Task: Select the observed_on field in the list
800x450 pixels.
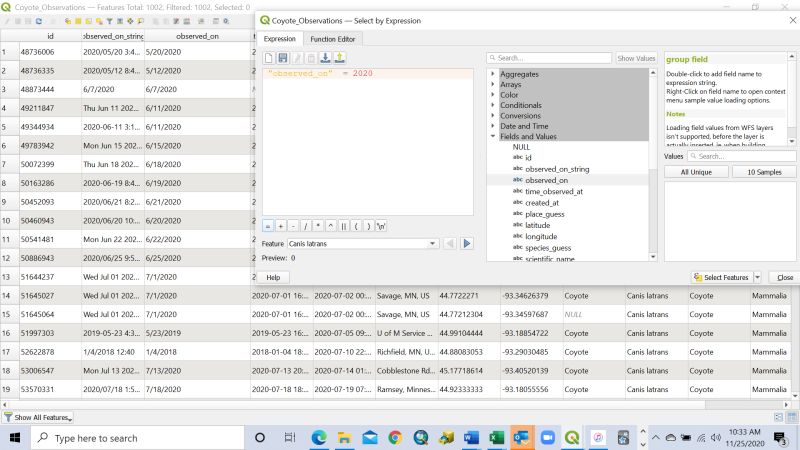Action: click(546, 180)
